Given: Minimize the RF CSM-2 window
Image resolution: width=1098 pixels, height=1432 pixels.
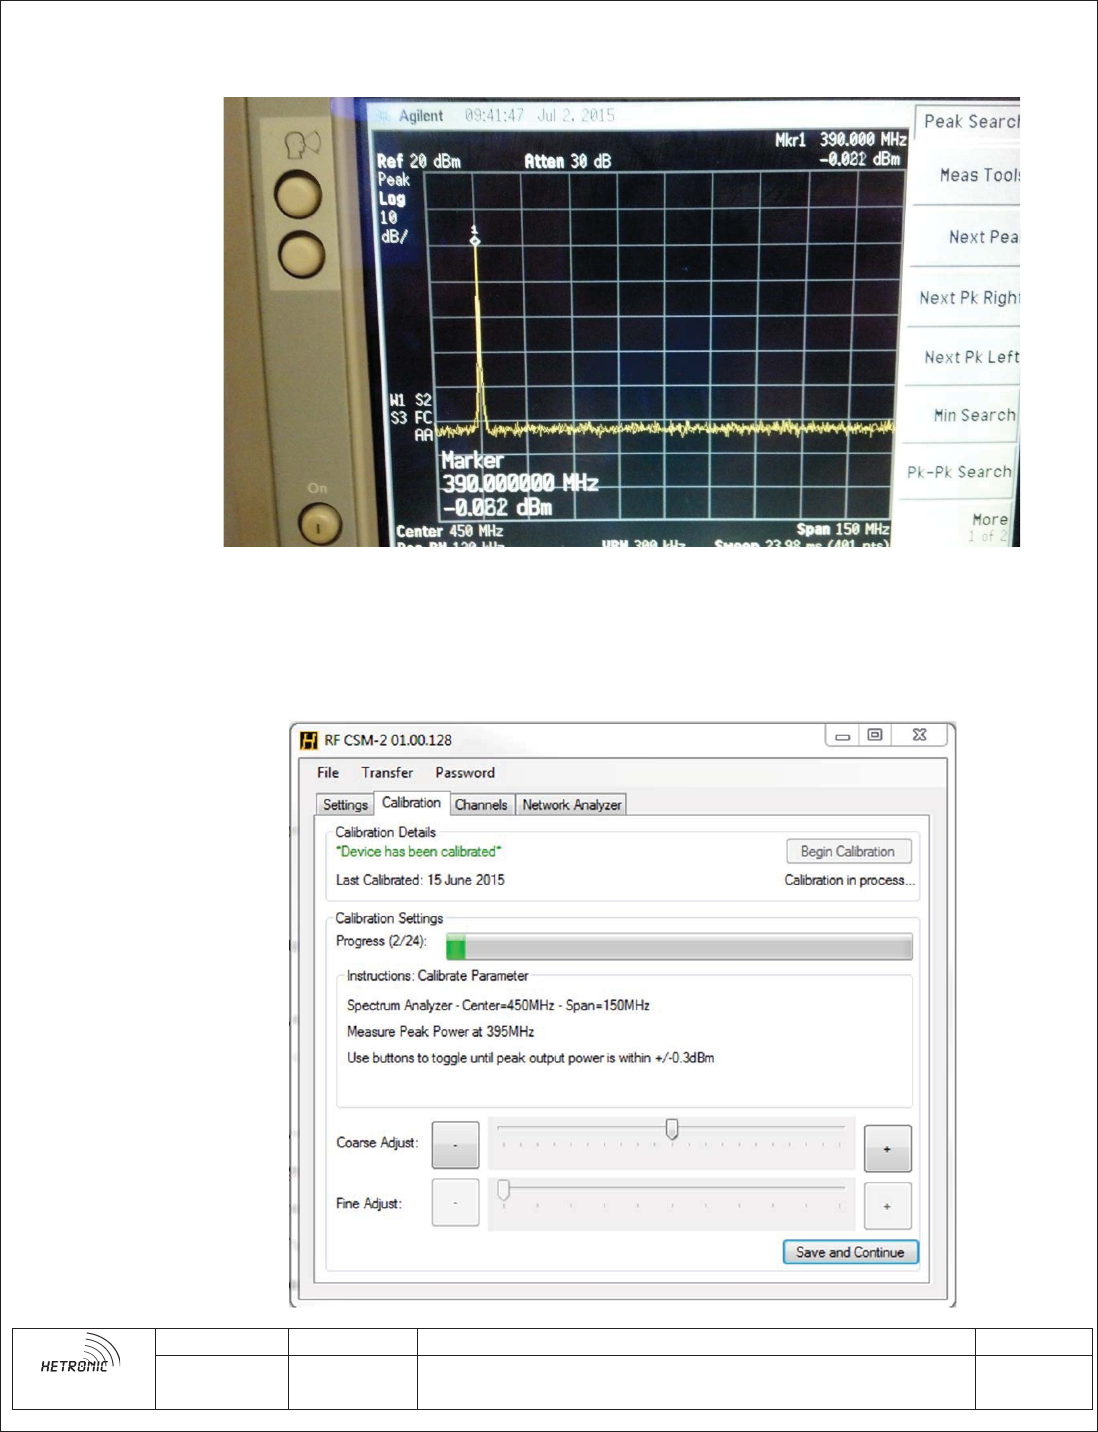Looking at the screenshot, I should (x=843, y=735).
